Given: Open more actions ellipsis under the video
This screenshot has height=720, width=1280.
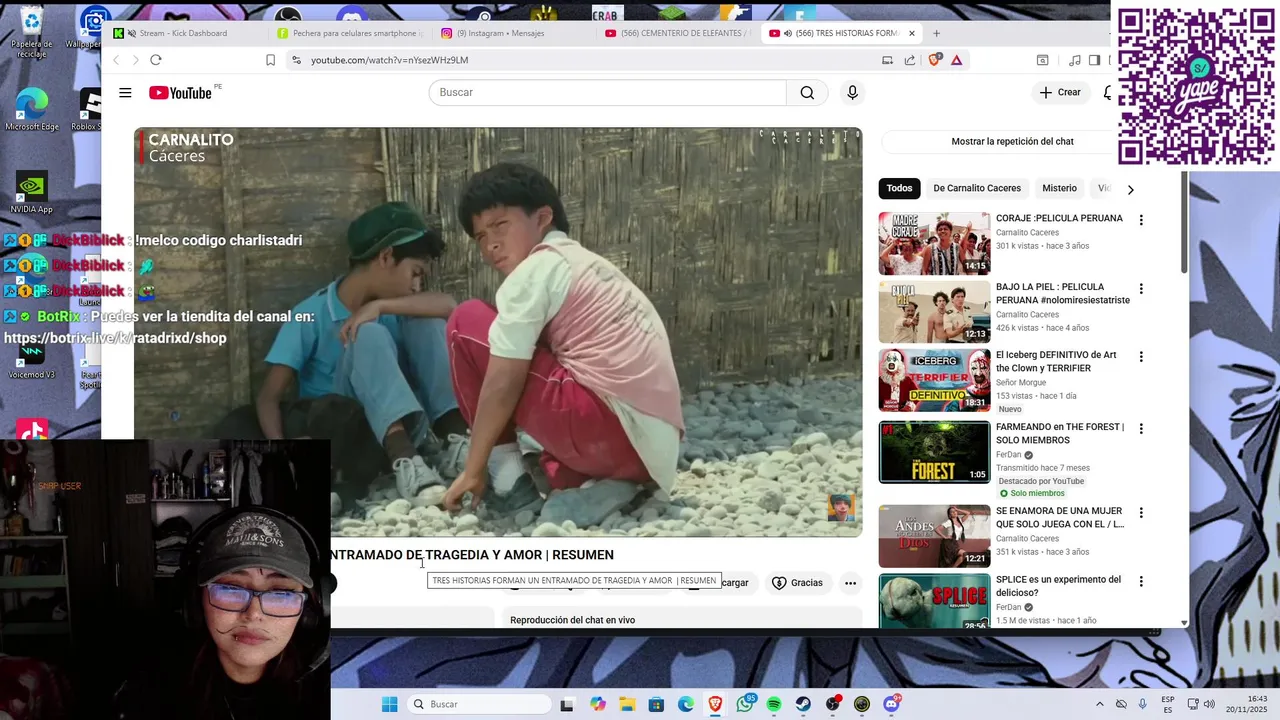Looking at the screenshot, I should tap(850, 583).
